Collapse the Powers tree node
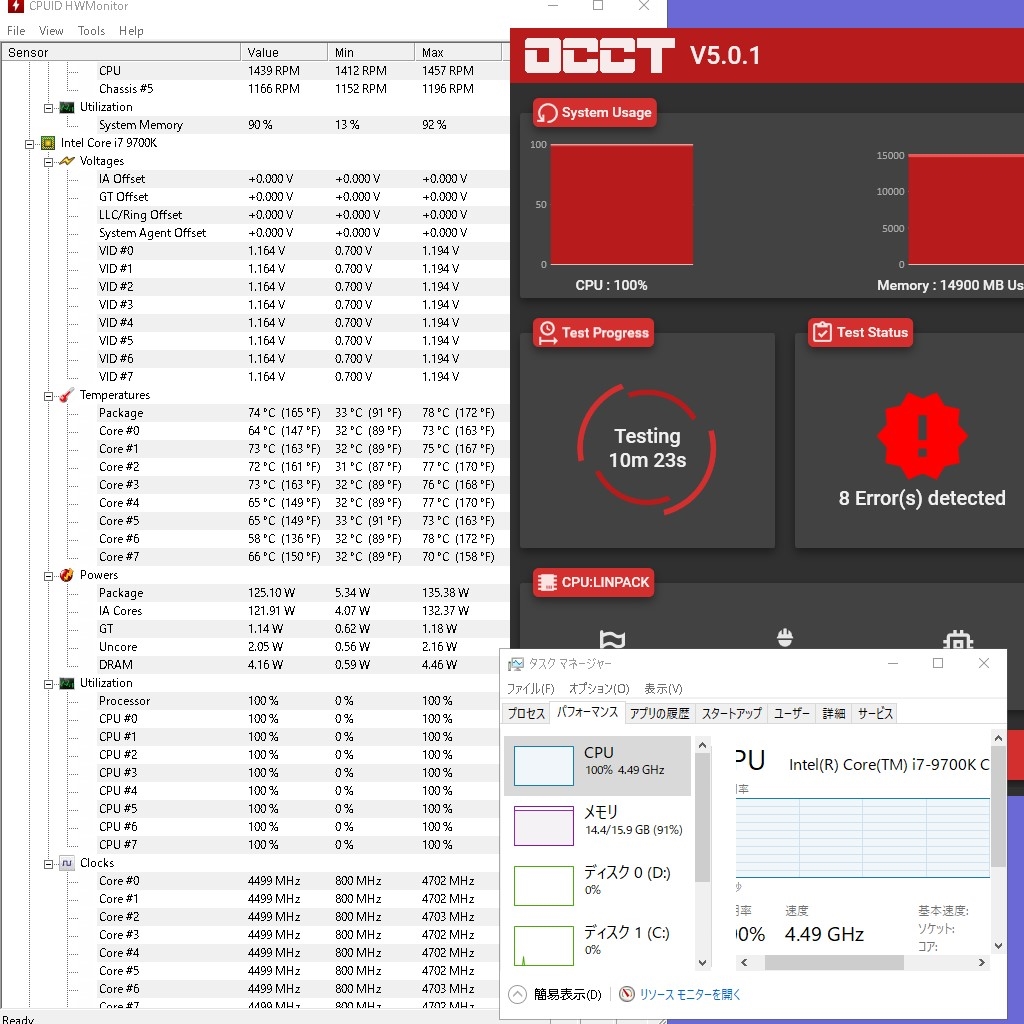The width and height of the screenshot is (1024, 1024). tap(48, 576)
